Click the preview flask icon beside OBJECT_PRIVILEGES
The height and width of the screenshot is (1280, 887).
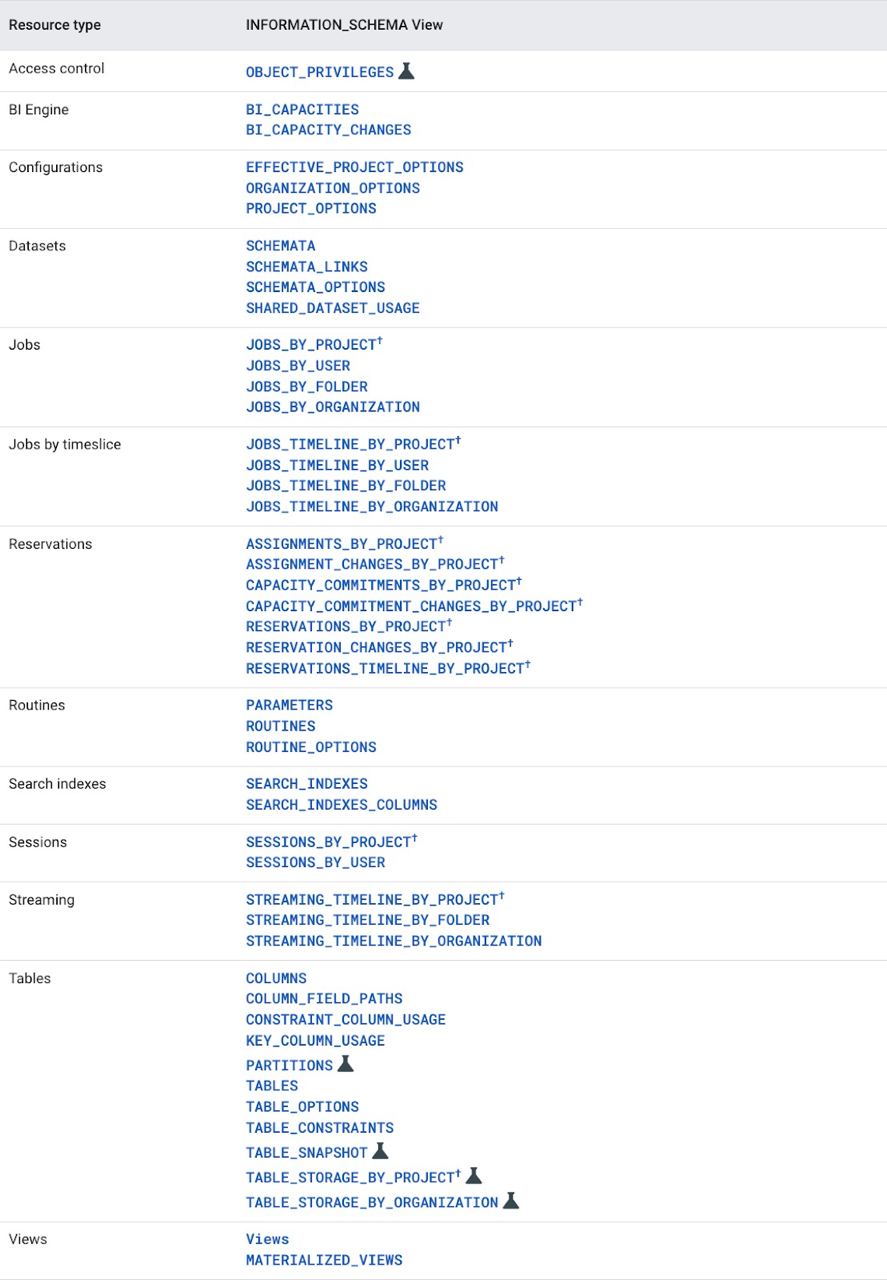(406, 71)
